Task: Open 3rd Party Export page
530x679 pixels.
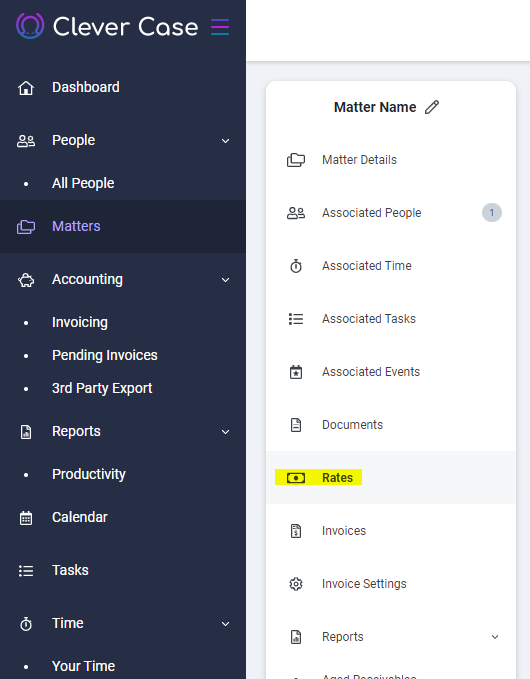Action: 102,388
